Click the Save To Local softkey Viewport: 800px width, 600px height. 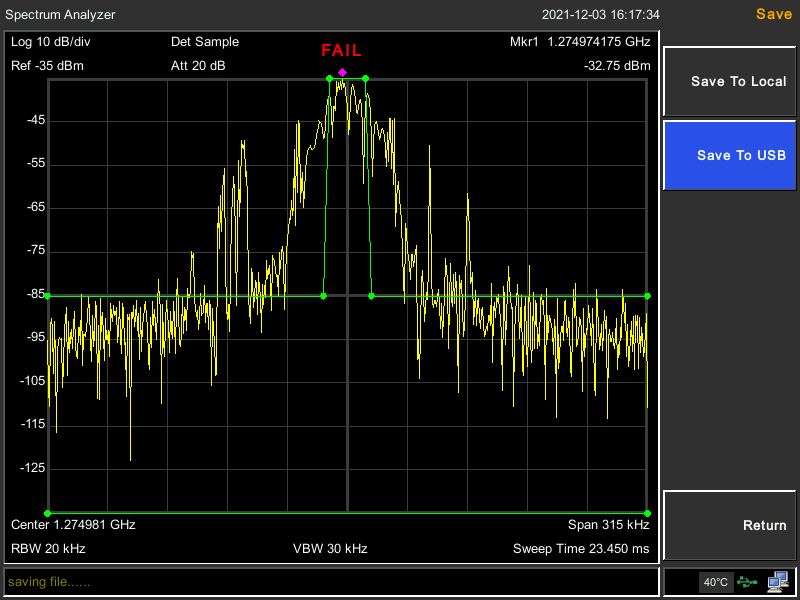click(730, 82)
